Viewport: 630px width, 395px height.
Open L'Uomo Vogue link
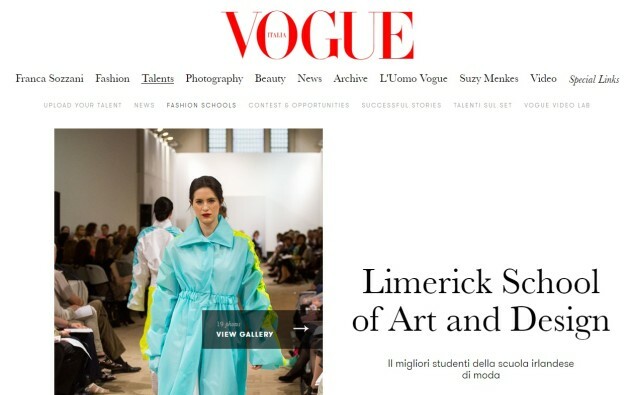413,79
